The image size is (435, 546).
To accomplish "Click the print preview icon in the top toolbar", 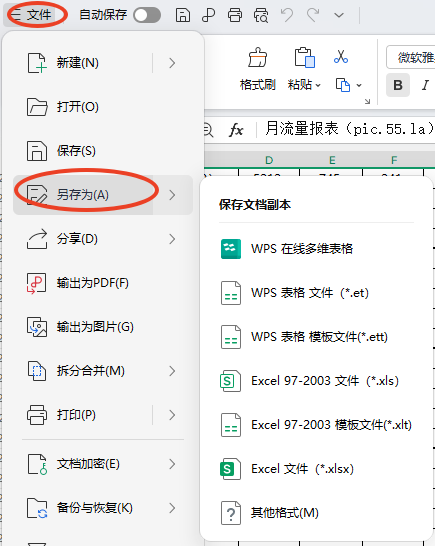I will (x=261, y=15).
